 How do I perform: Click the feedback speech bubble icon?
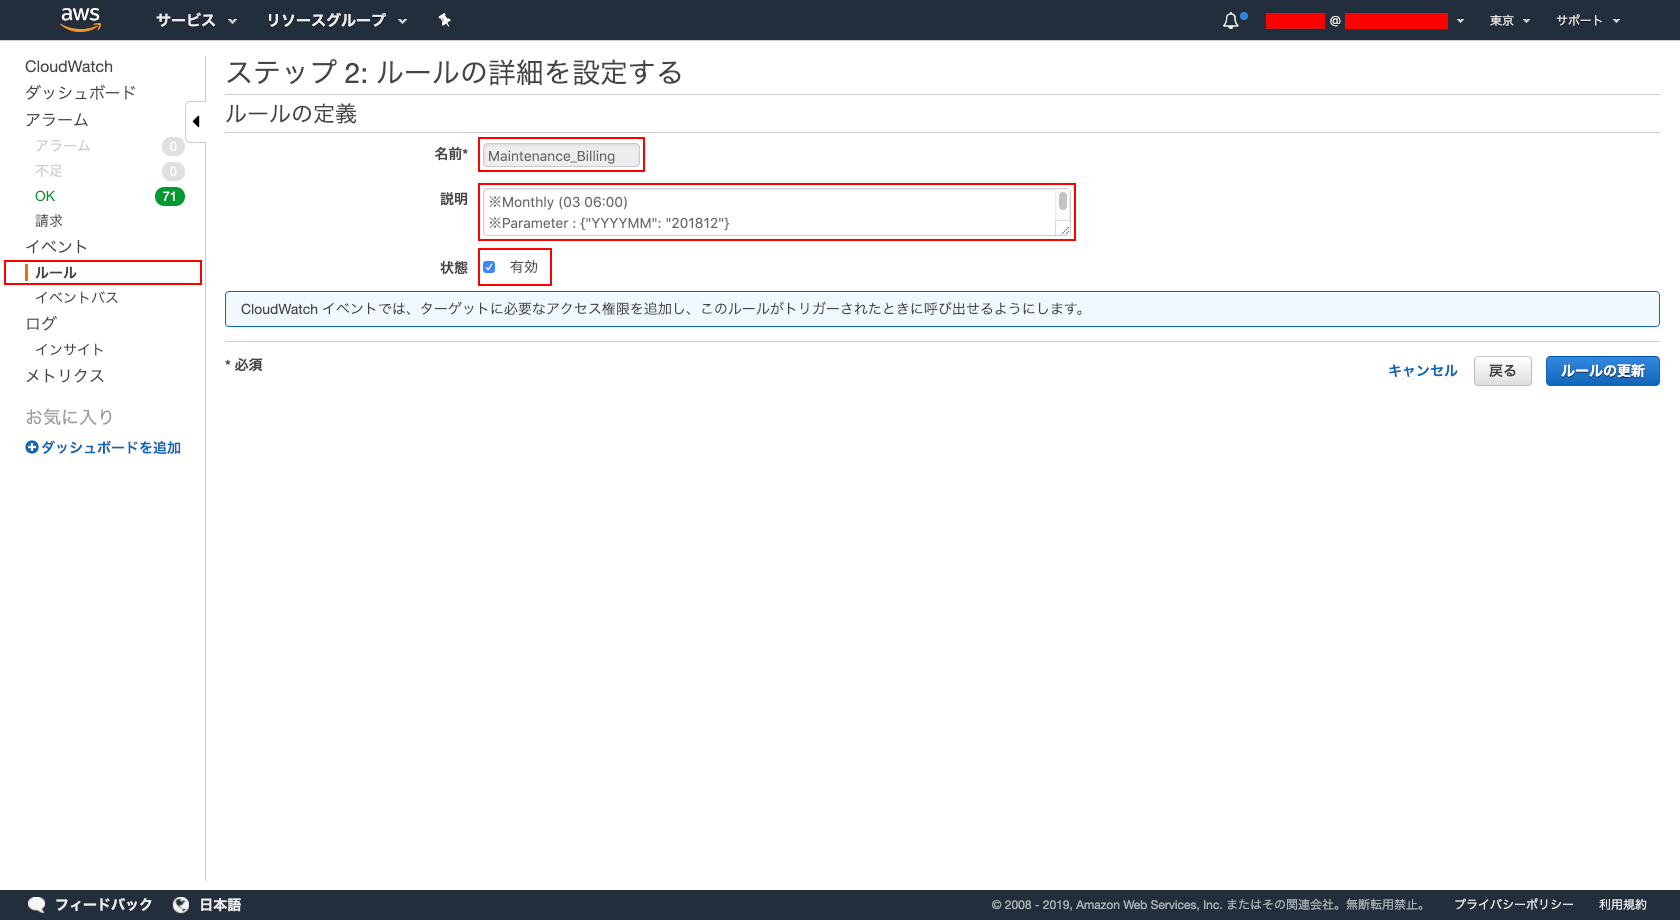[x=36, y=903]
